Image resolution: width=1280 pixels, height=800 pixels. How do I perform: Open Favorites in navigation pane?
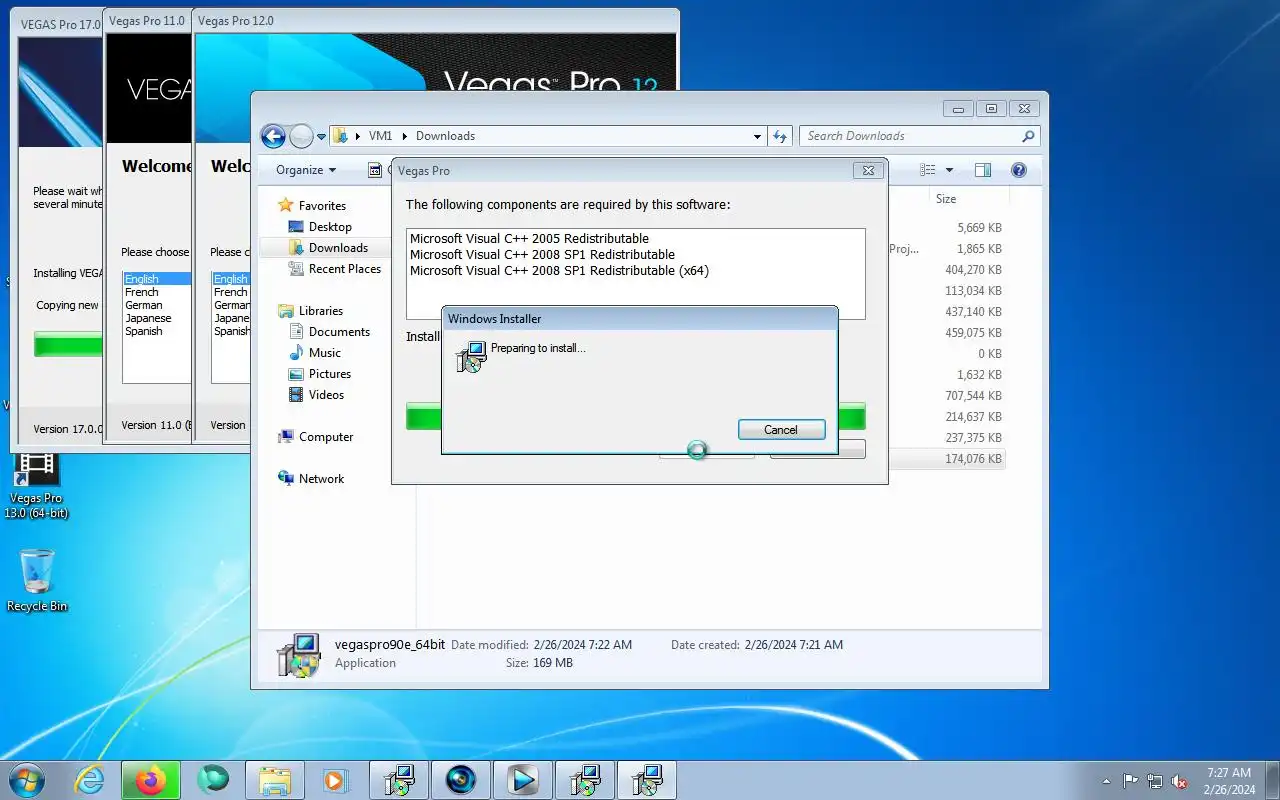[322, 206]
